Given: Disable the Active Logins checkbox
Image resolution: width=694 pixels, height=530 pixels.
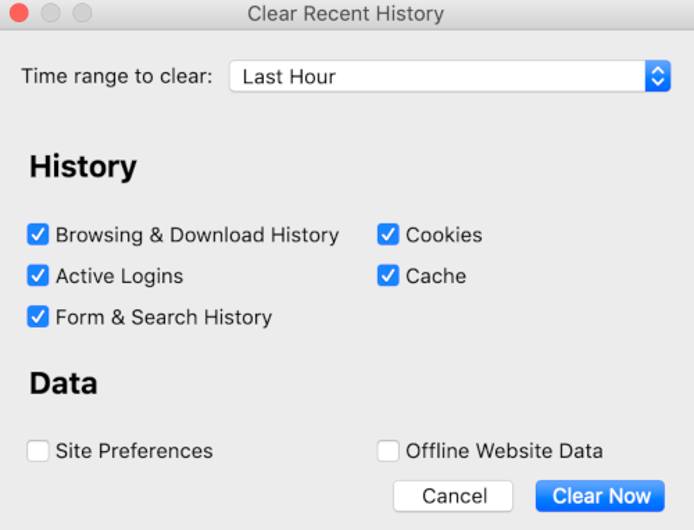Looking at the screenshot, I should pyautogui.click(x=38, y=276).
